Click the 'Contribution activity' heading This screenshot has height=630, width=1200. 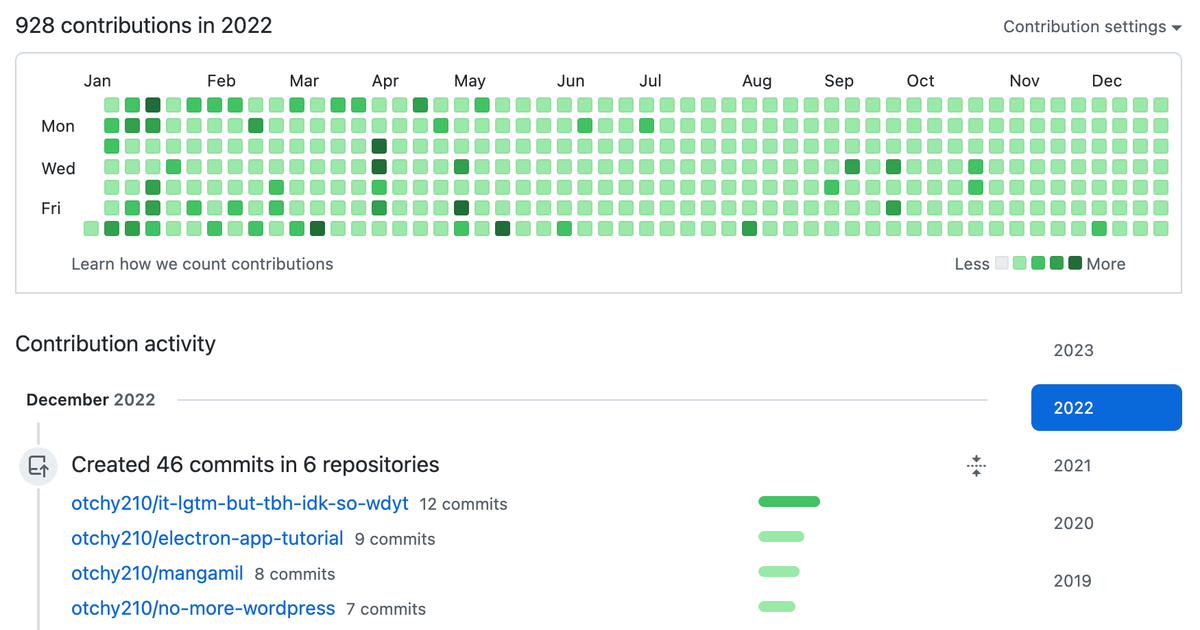(x=116, y=344)
